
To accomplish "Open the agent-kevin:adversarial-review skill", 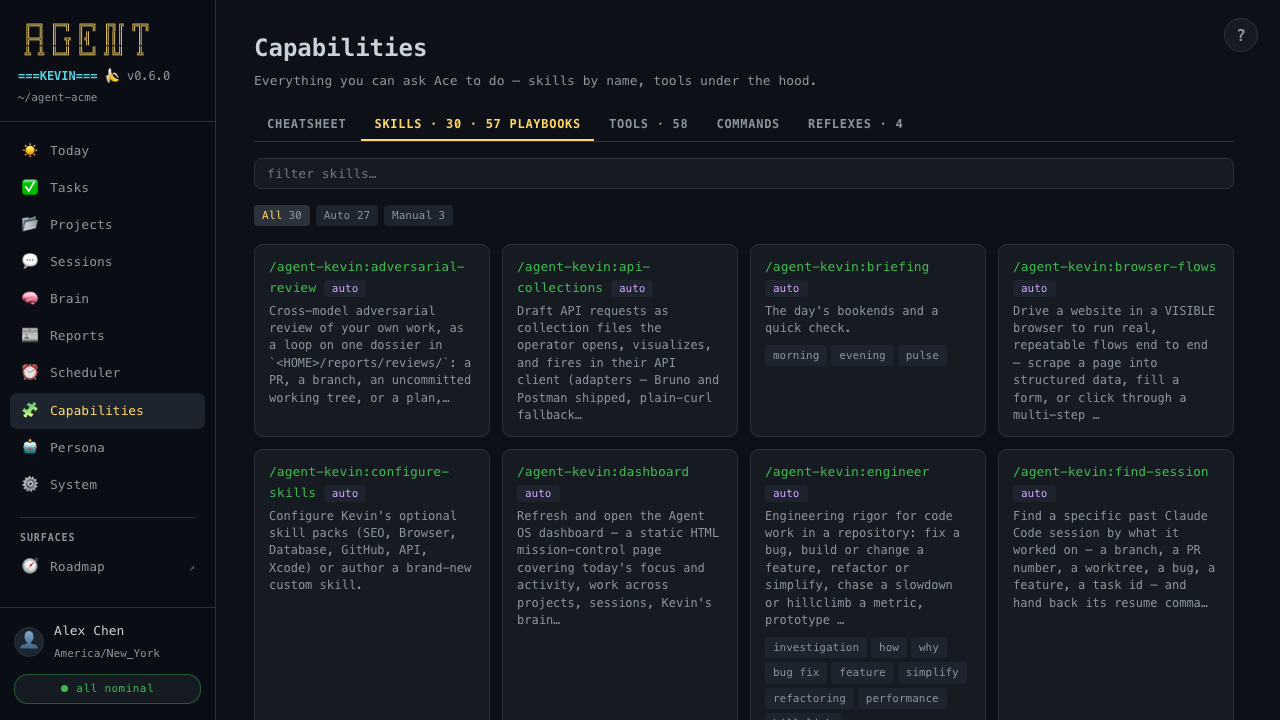I will [x=367, y=277].
